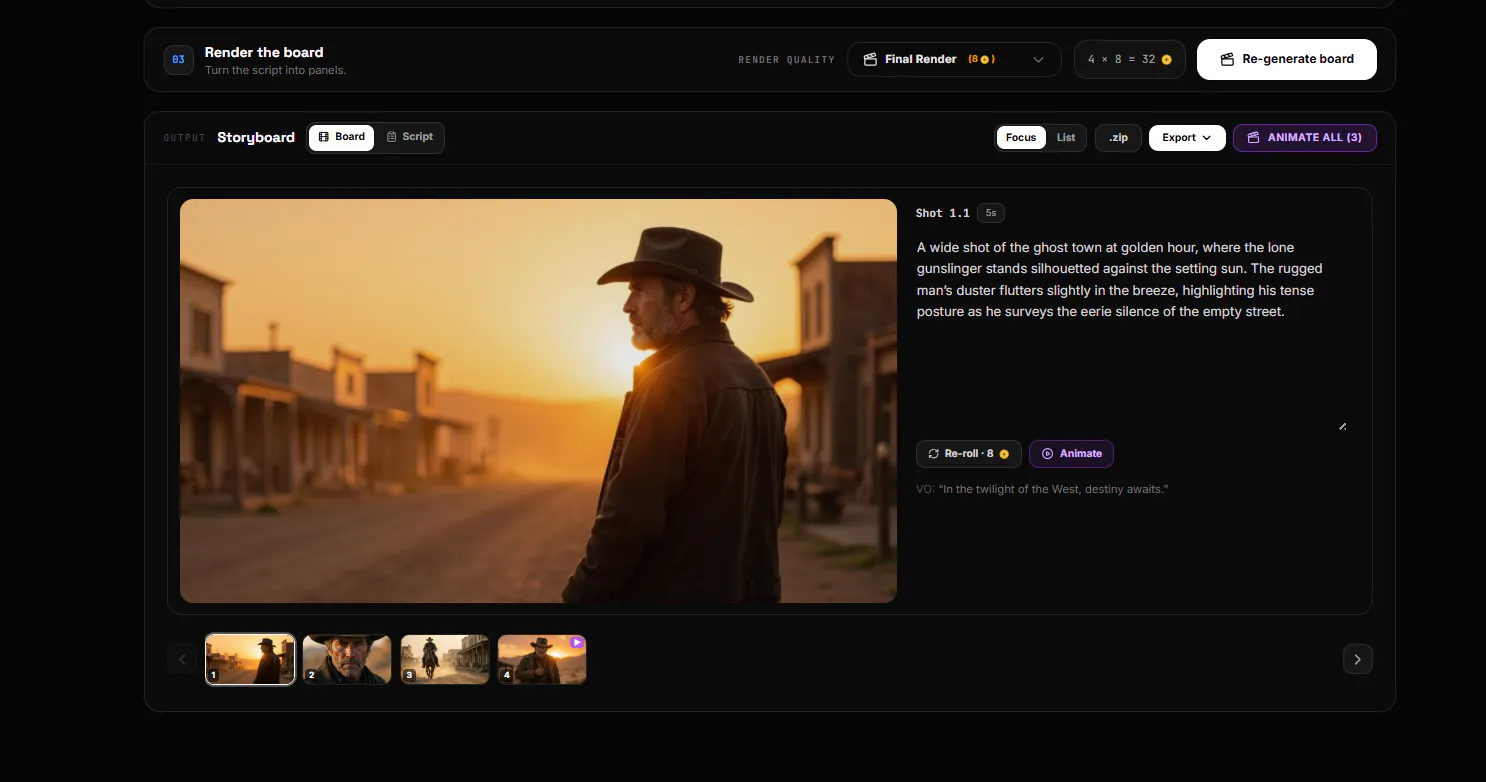Switch to the Board tab
Viewport: 1486px width, 782px height.
(x=341, y=137)
